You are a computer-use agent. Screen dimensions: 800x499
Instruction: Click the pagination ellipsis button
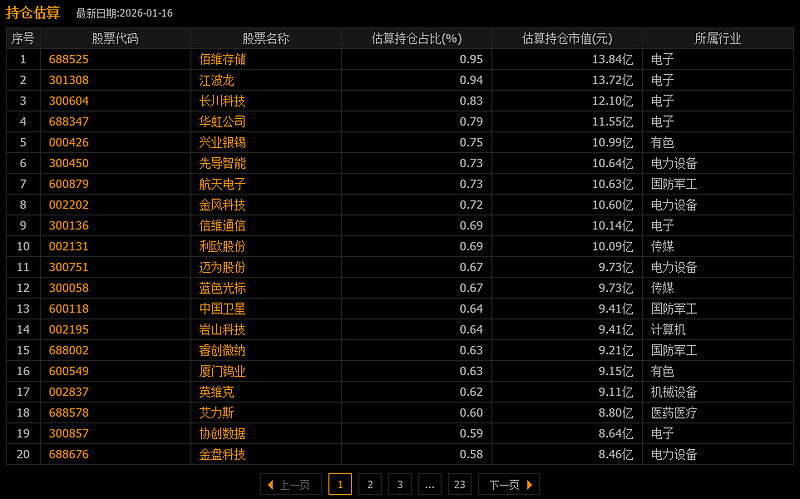[430, 484]
